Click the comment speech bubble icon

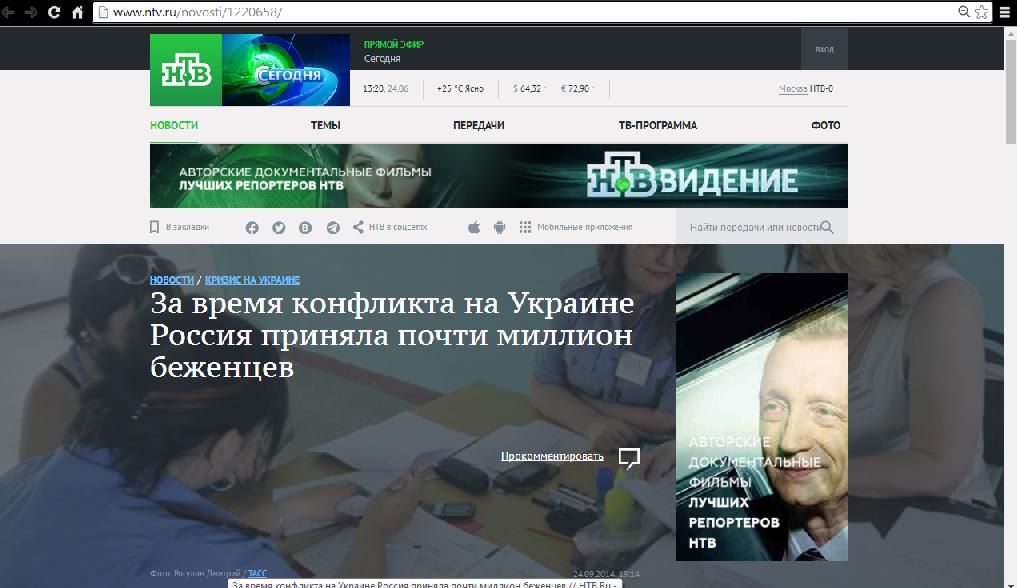629,457
